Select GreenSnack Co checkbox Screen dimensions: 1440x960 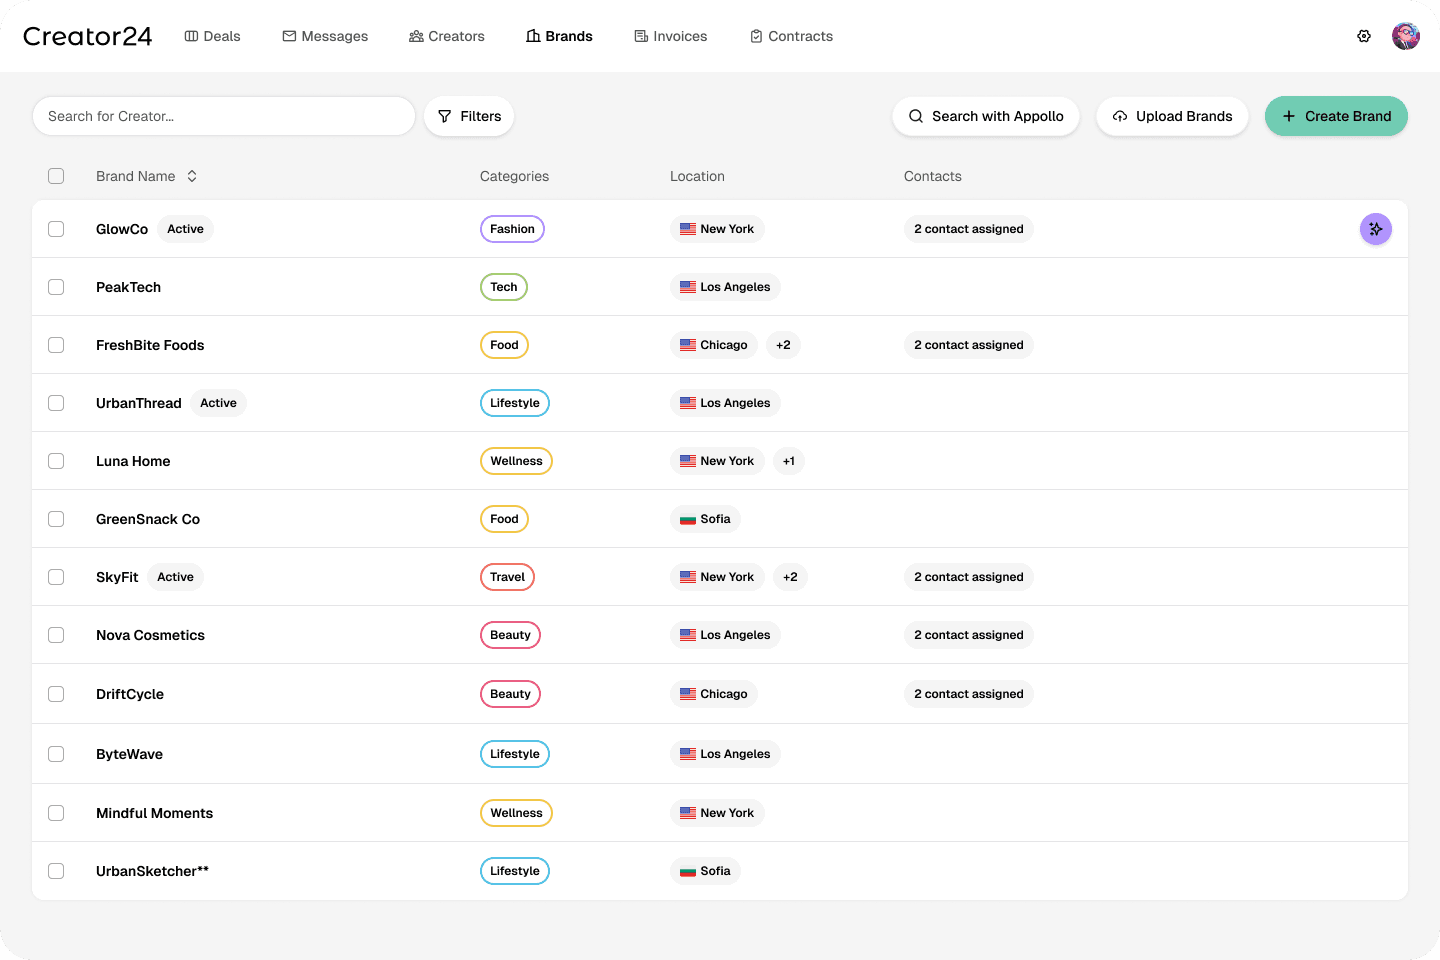(56, 519)
